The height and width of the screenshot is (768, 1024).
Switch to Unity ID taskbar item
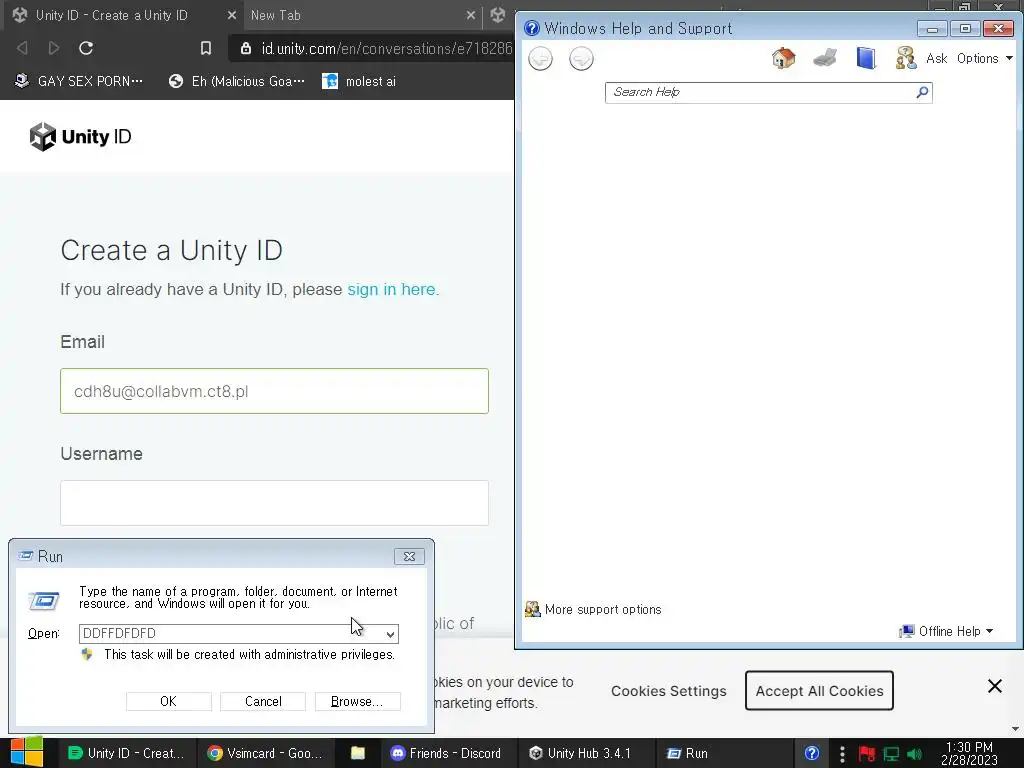tap(127, 753)
